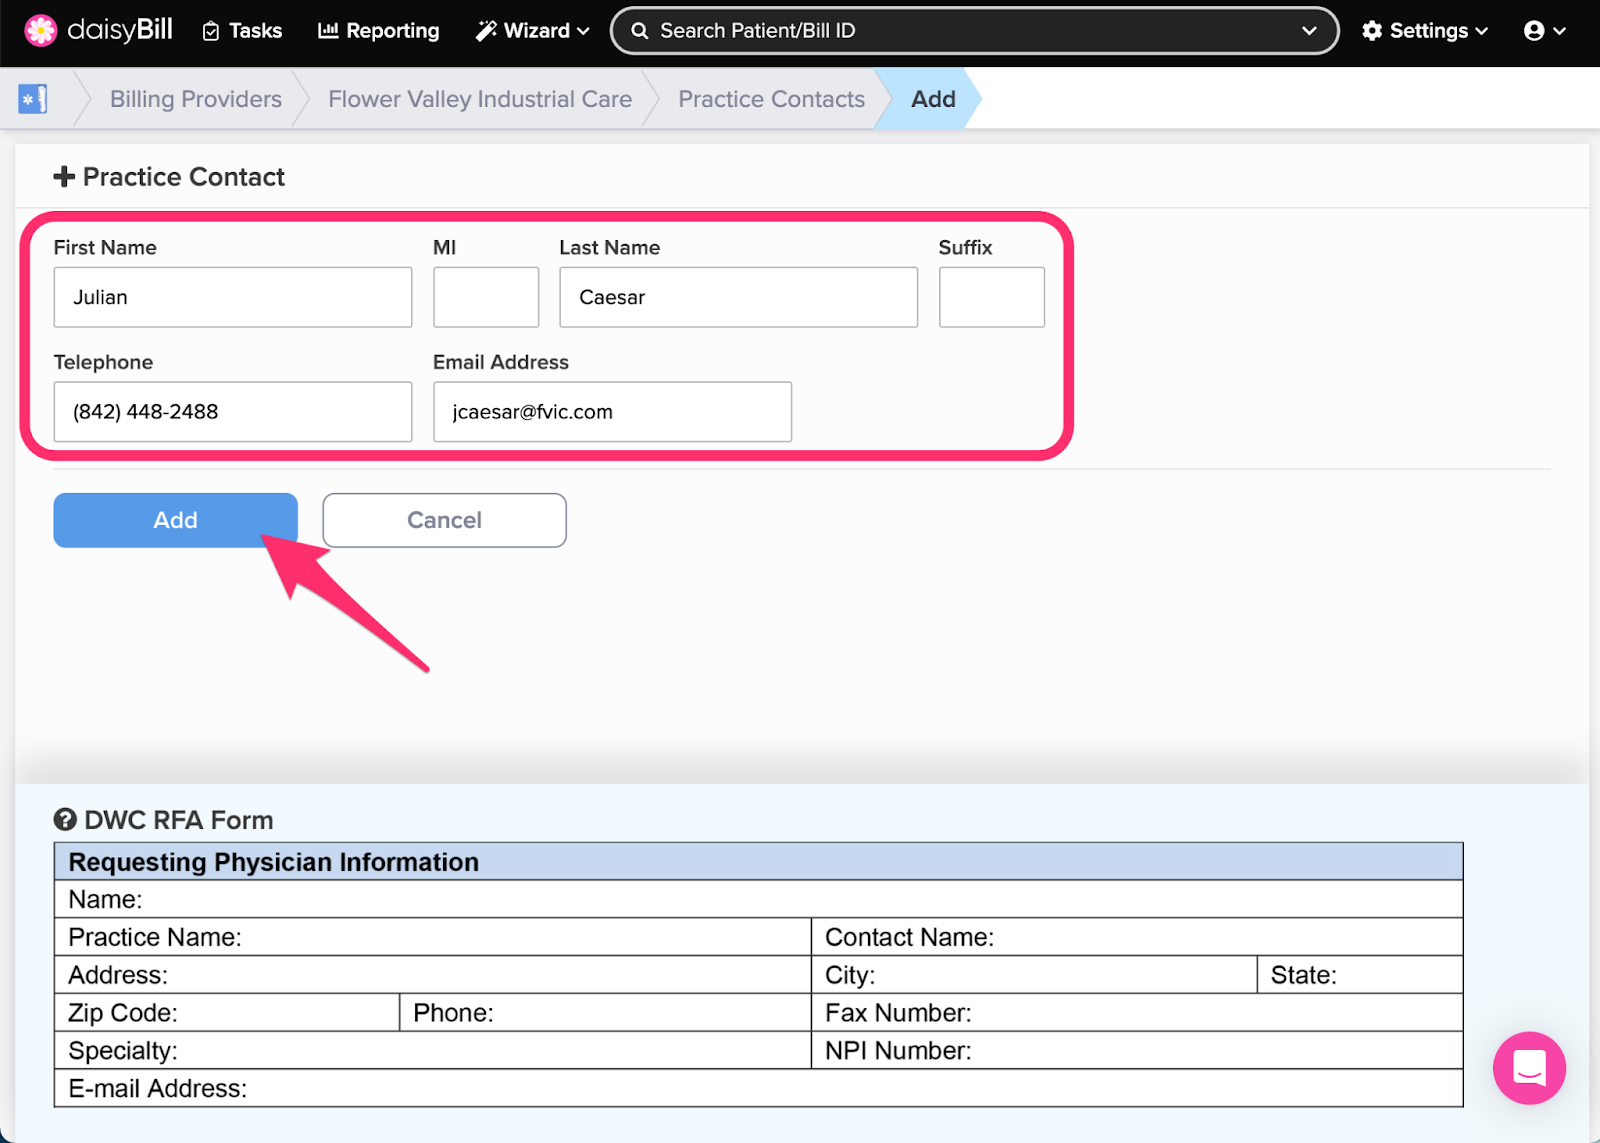
Task: Open the user account profile icon
Action: 1544,31
